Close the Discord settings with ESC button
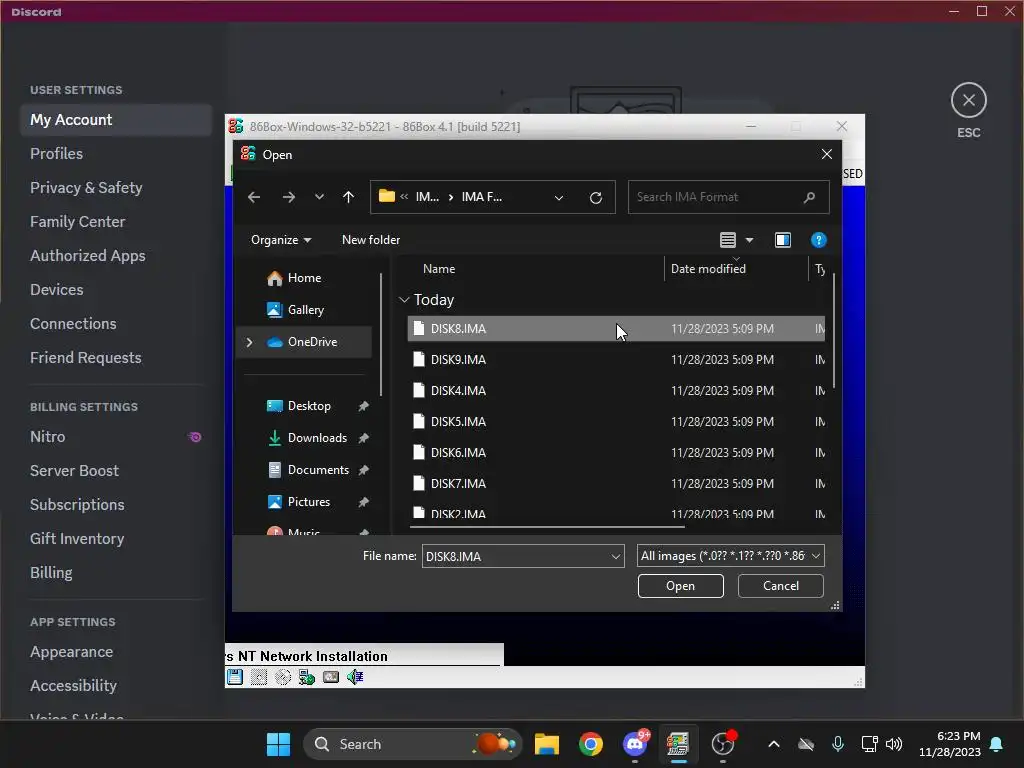Screen dimensions: 1024x768 968,101
